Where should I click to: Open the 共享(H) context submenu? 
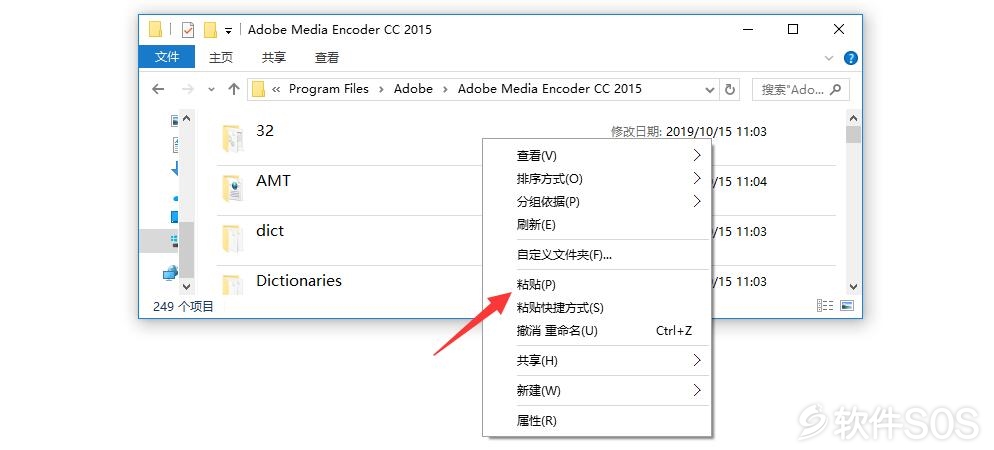597,361
